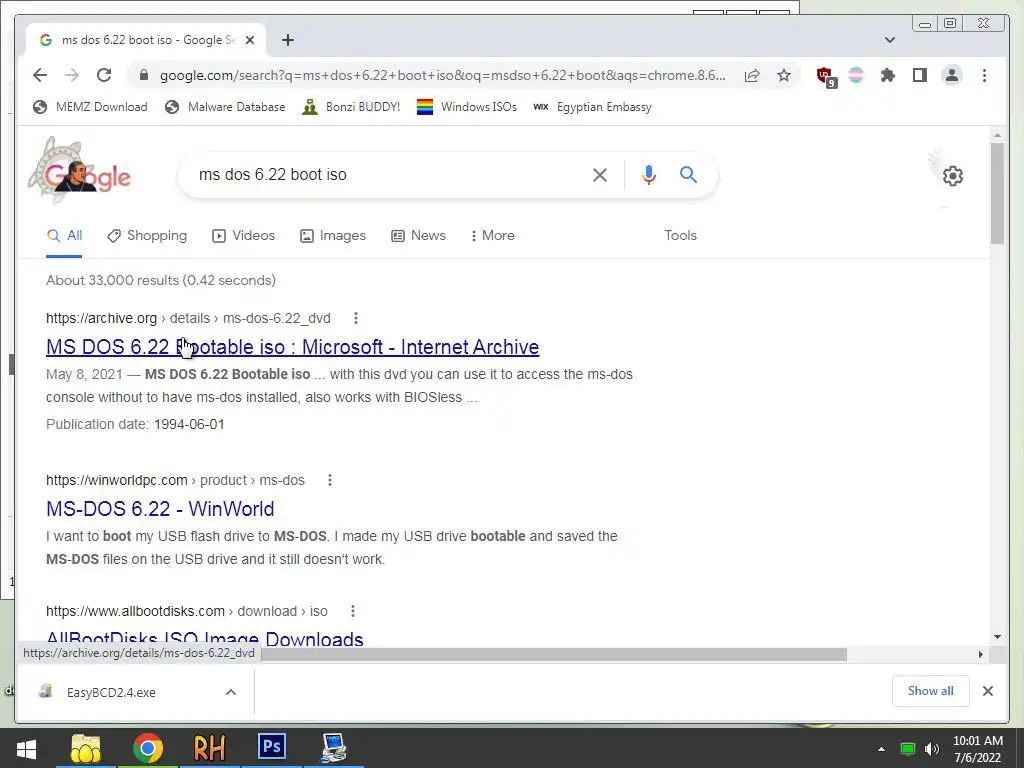
Task: Click the scrollbar down arrow
Action: point(997,637)
